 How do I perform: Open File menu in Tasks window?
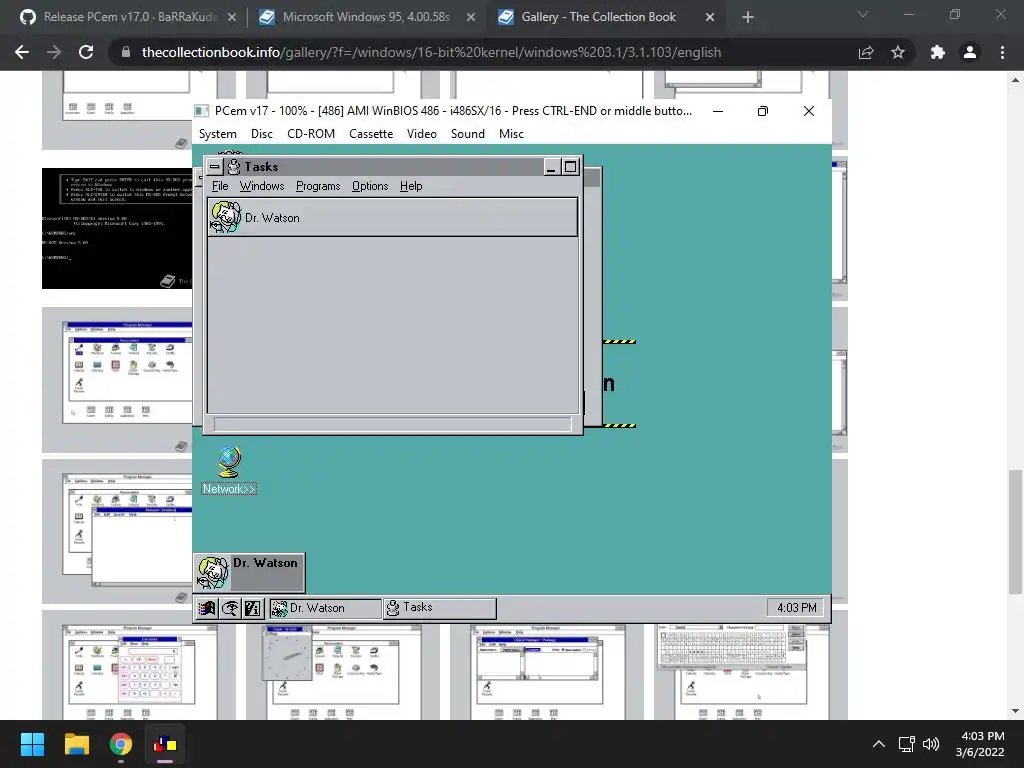coord(220,186)
